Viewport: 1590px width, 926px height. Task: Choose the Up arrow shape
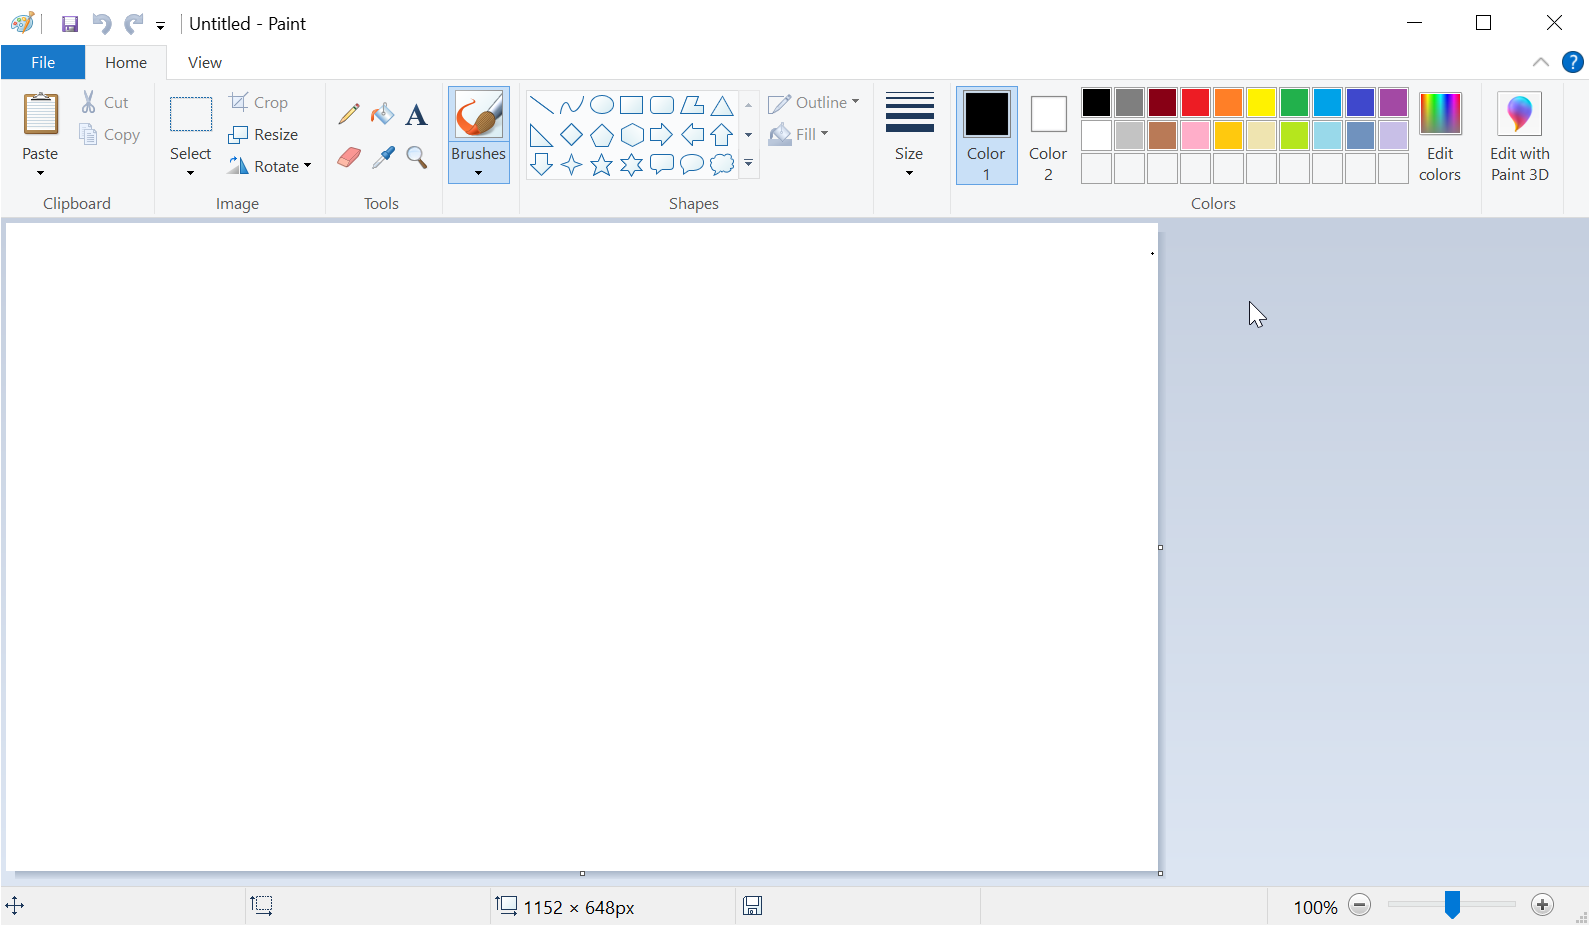click(722, 135)
